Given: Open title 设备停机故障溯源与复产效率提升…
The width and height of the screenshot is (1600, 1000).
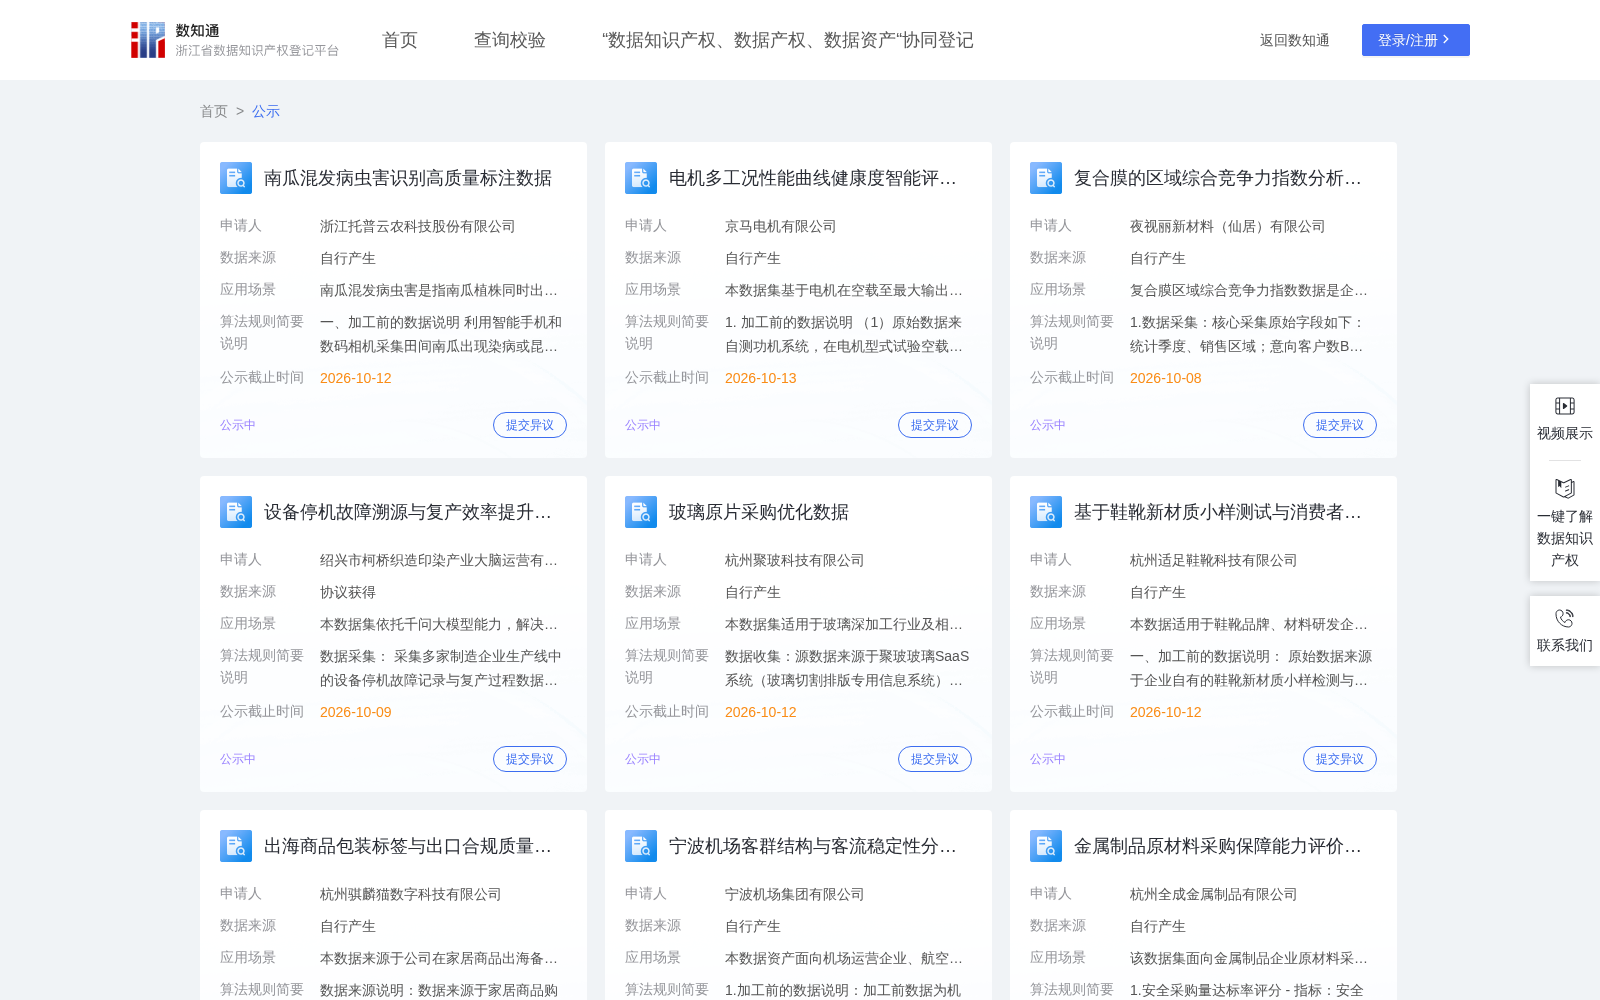Looking at the screenshot, I should pos(408,512).
